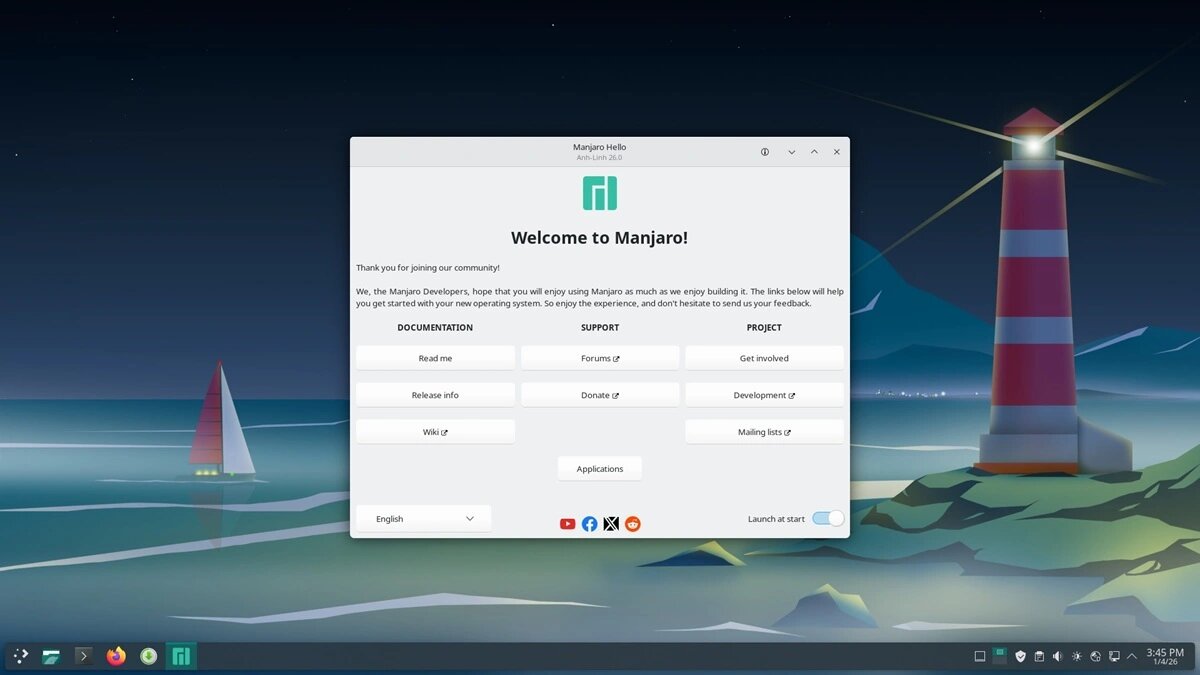
Task: Open the Forums link button
Action: coord(600,358)
